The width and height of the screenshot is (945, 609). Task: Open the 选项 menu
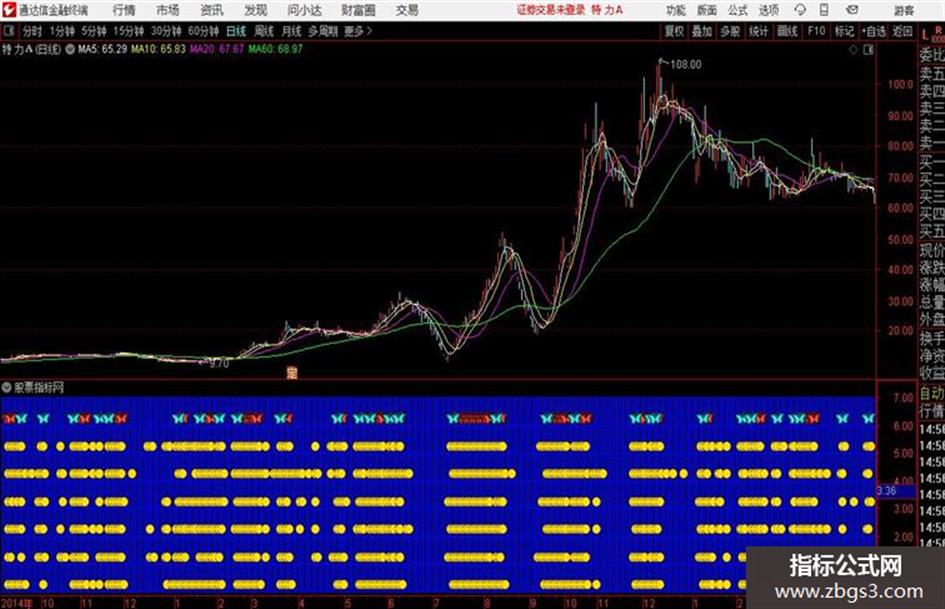click(768, 10)
